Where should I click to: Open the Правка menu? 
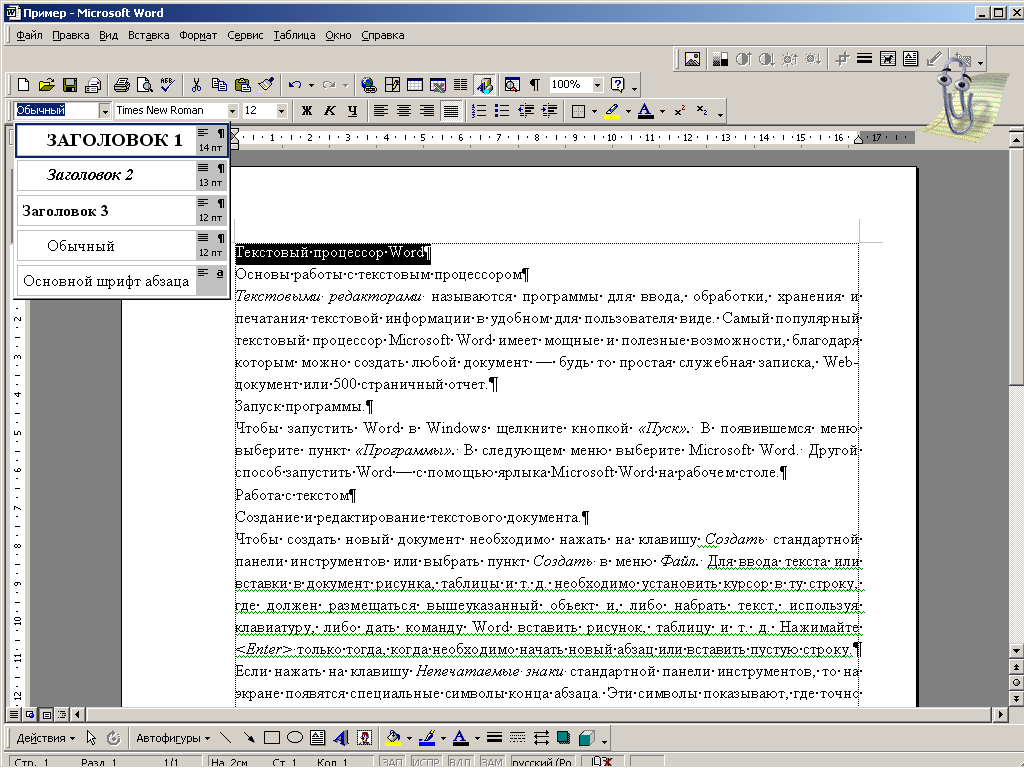[71, 35]
